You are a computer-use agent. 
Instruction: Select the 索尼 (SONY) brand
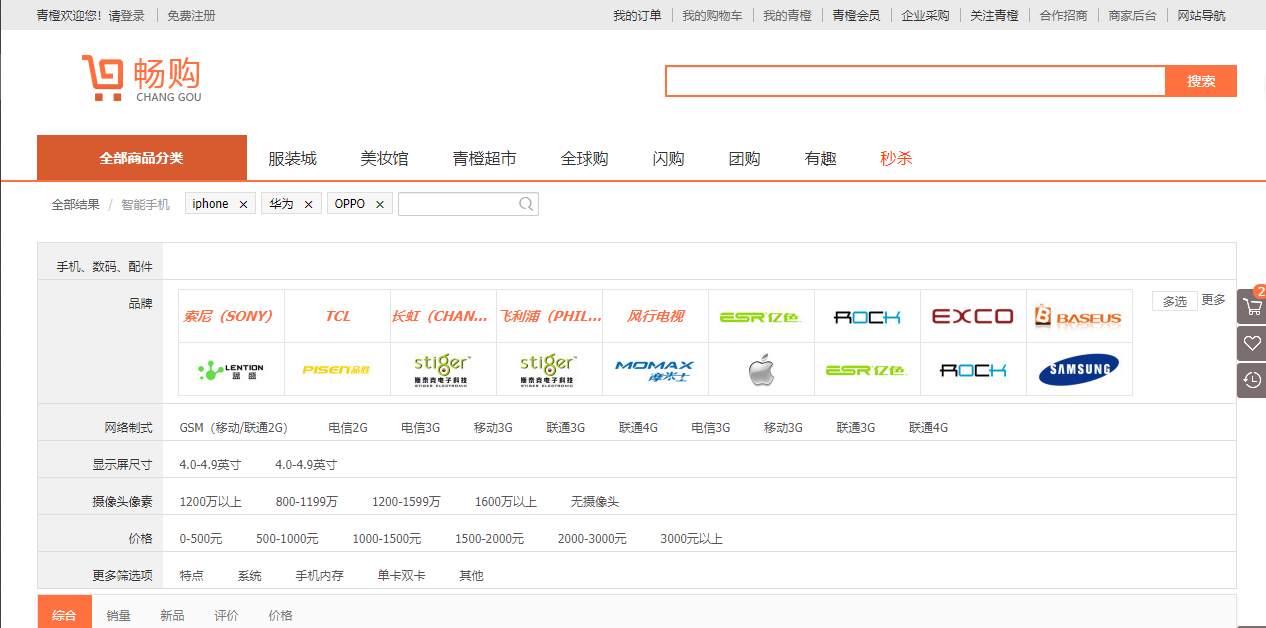click(231, 316)
